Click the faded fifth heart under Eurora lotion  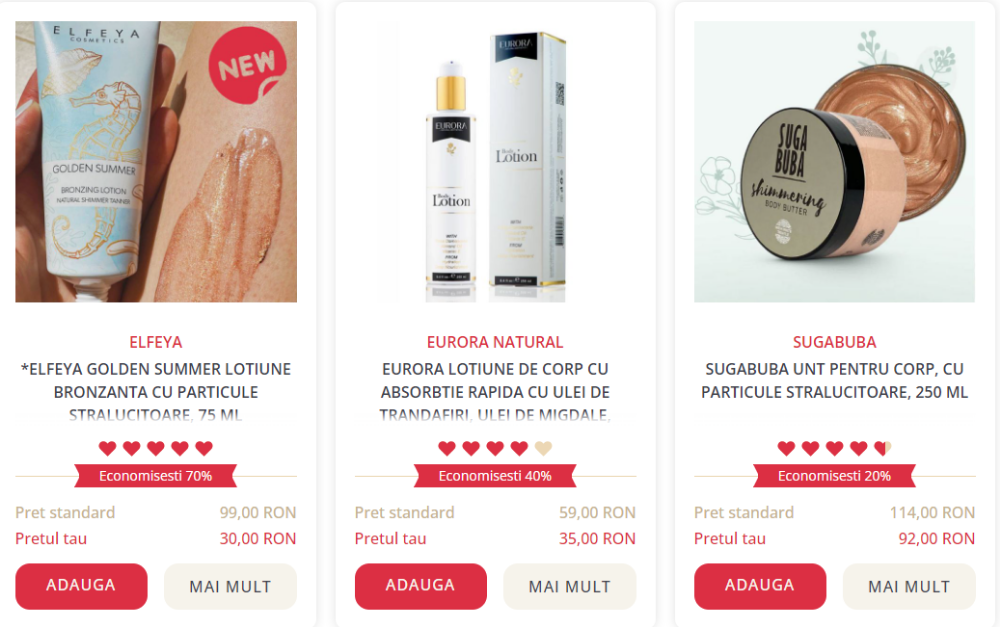coord(543,448)
